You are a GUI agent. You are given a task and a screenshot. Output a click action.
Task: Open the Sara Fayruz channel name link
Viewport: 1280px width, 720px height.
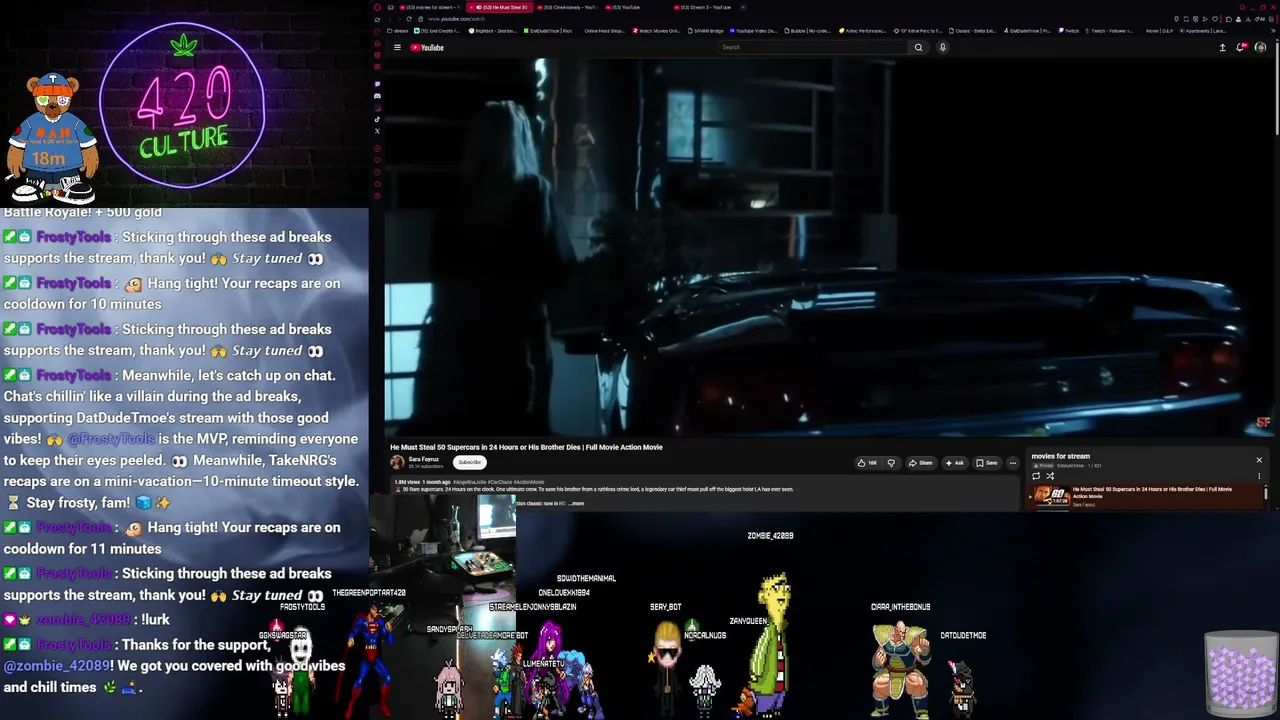(x=424, y=459)
